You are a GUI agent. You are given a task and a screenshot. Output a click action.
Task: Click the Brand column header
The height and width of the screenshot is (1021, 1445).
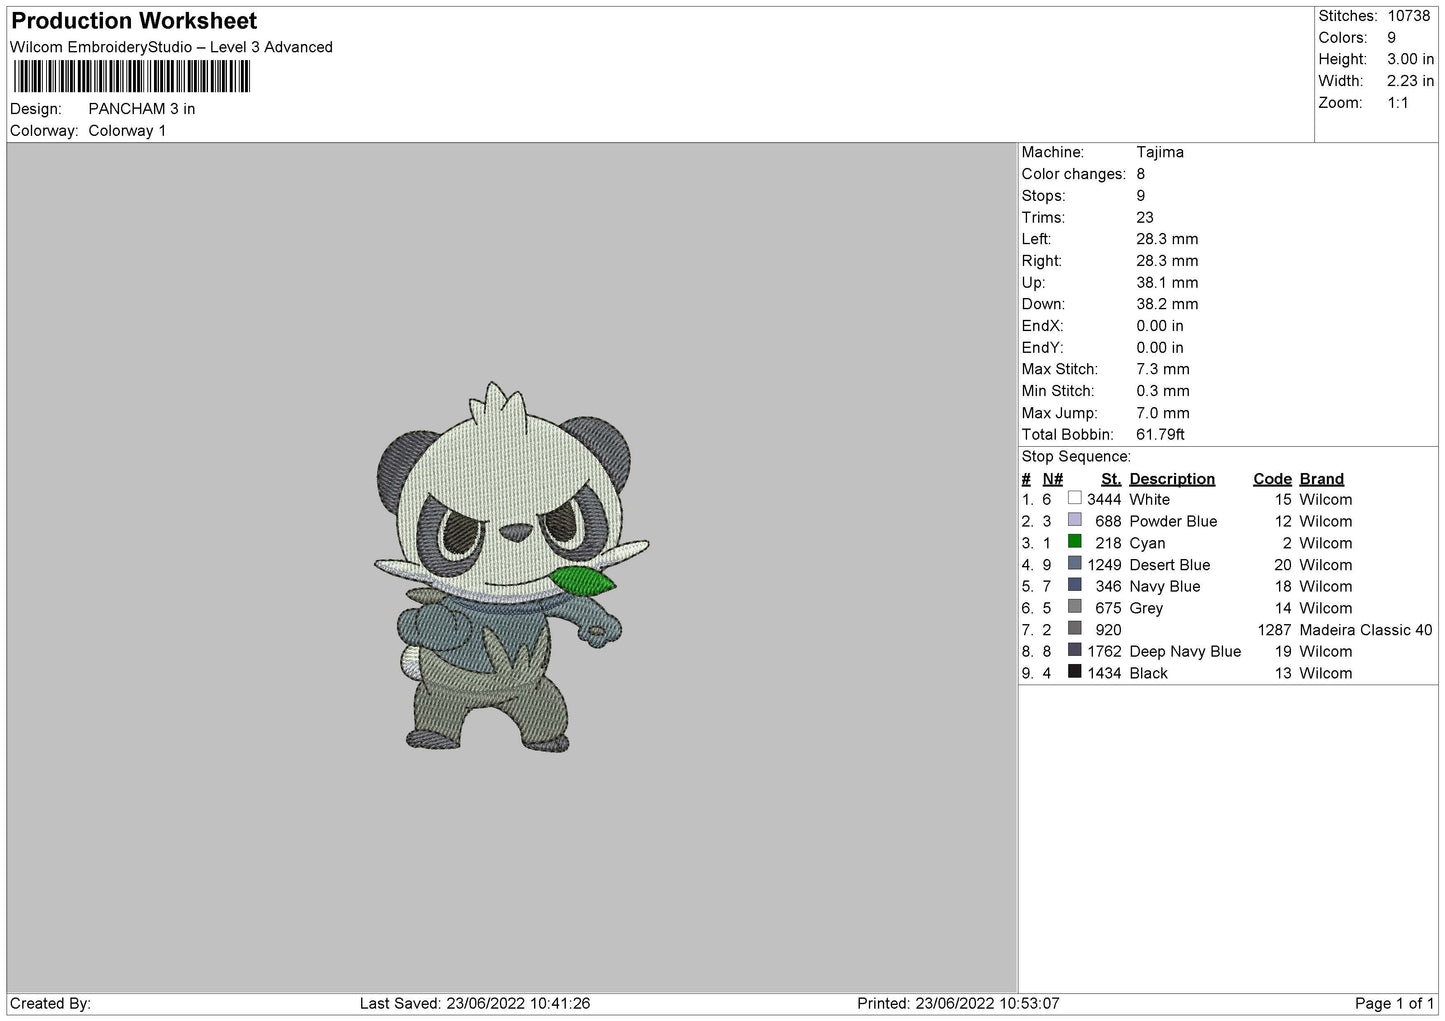point(1322,479)
